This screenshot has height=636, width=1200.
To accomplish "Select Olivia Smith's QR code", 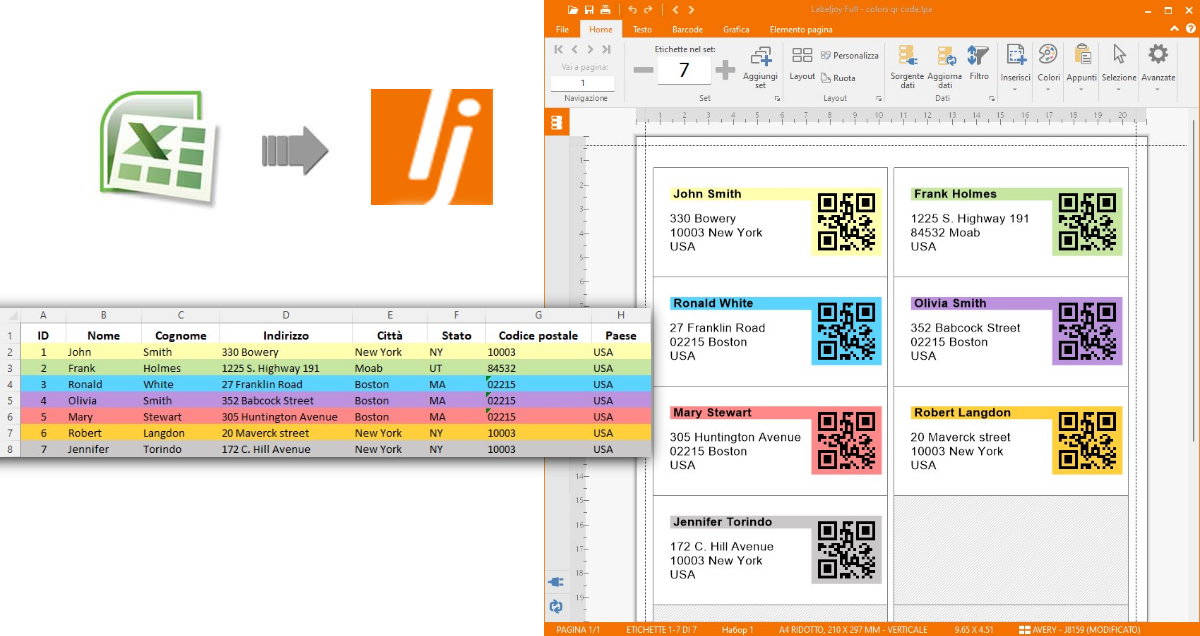I will (1088, 330).
